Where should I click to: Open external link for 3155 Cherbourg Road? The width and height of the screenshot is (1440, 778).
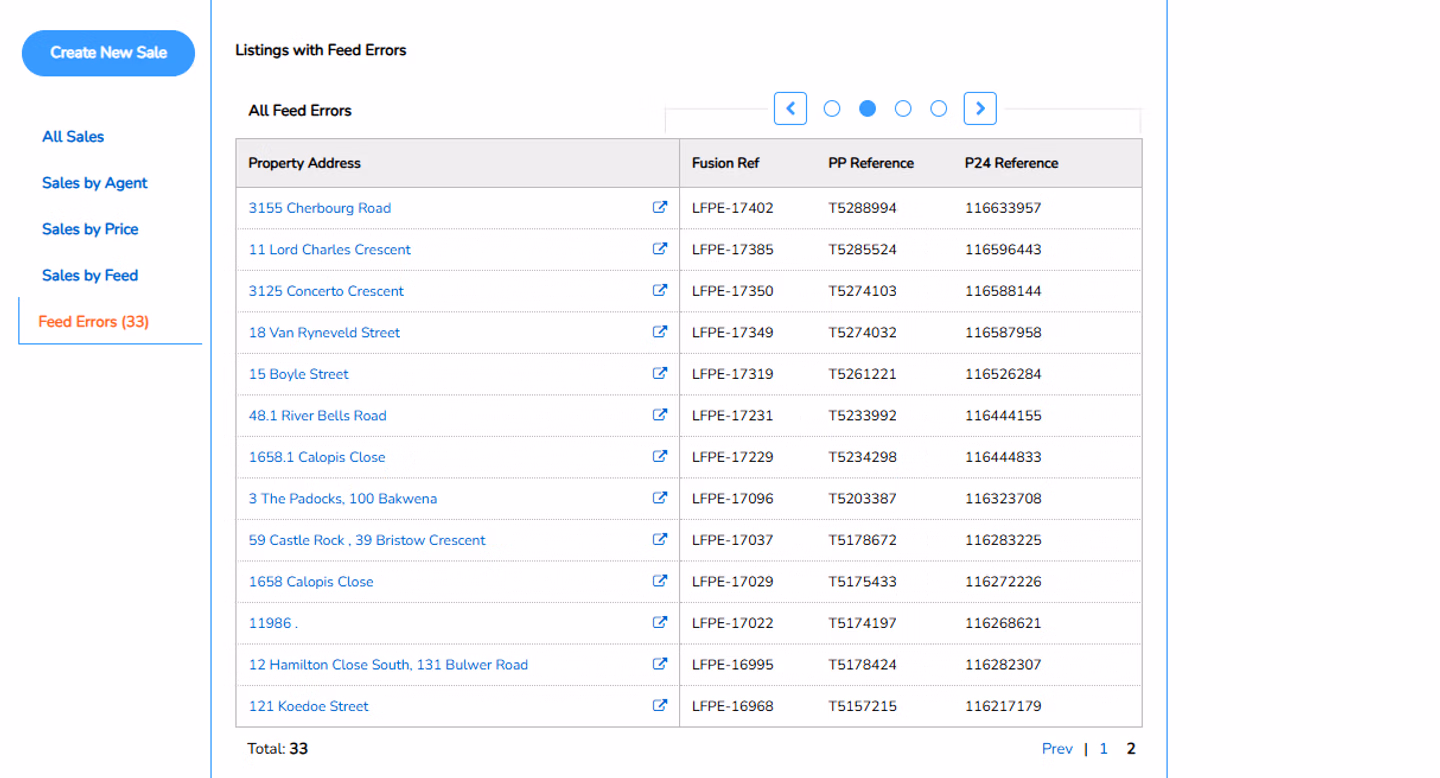pyautogui.click(x=660, y=208)
